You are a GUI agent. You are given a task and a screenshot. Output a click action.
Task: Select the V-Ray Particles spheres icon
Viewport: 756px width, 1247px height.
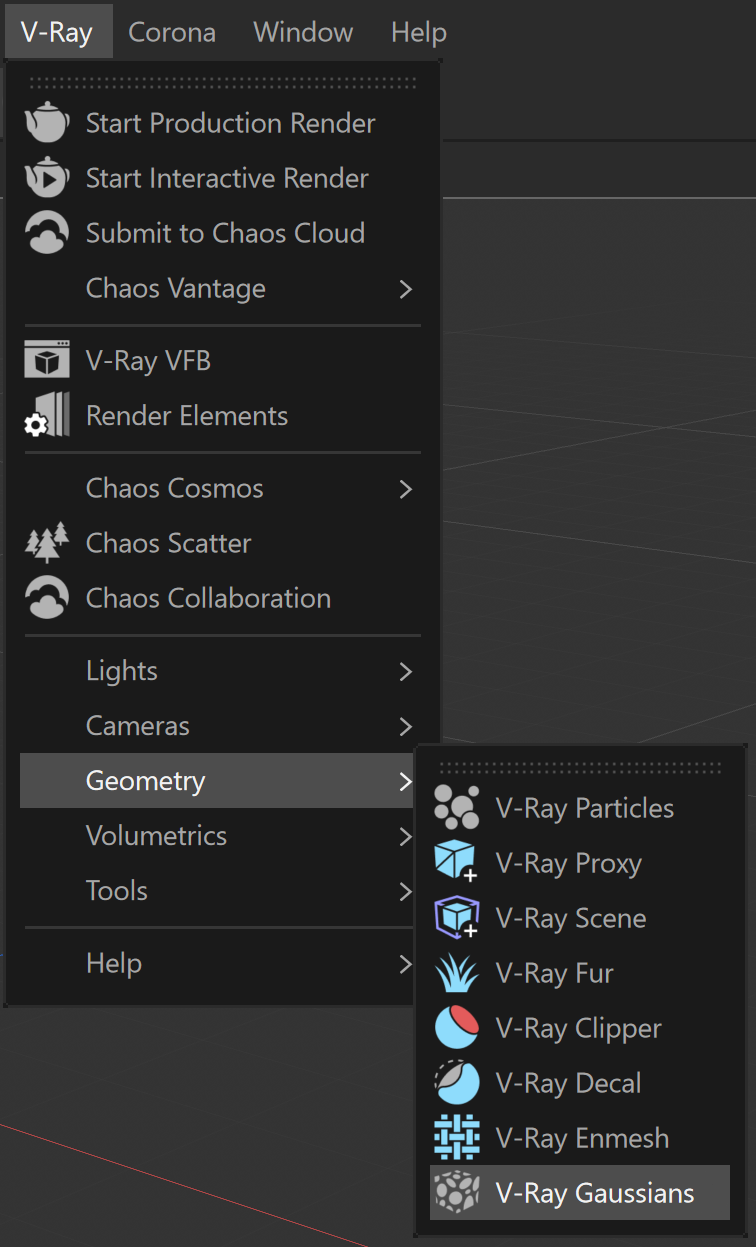pyautogui.click(x=457, y=808)
